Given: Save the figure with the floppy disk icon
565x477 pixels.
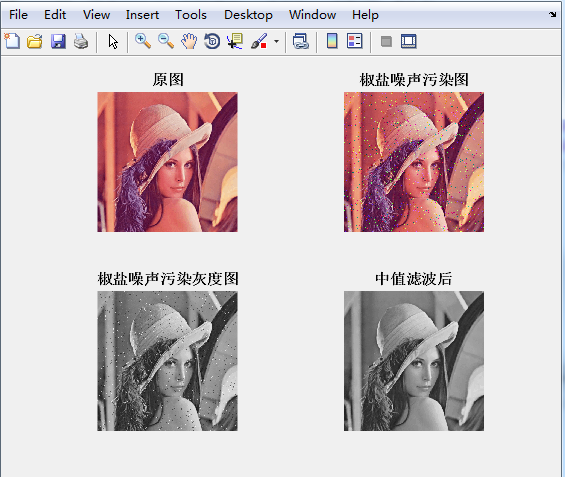Looking at the screenshot, I should pyautogui.click(x=58, y=41).
